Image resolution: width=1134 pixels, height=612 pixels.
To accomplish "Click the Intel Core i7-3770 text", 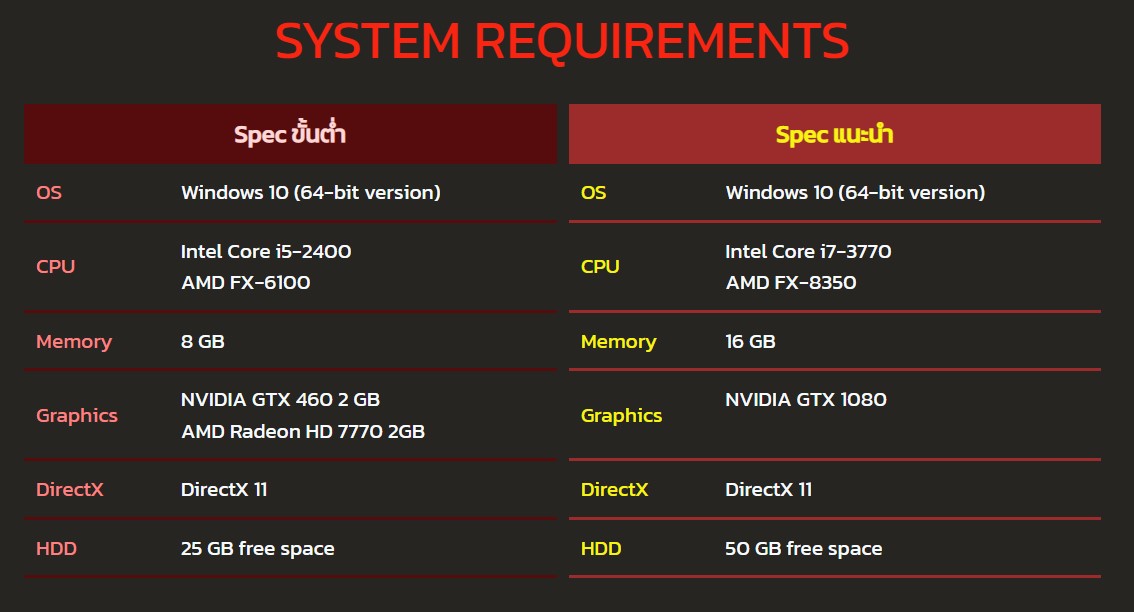I will click(808, 251).
